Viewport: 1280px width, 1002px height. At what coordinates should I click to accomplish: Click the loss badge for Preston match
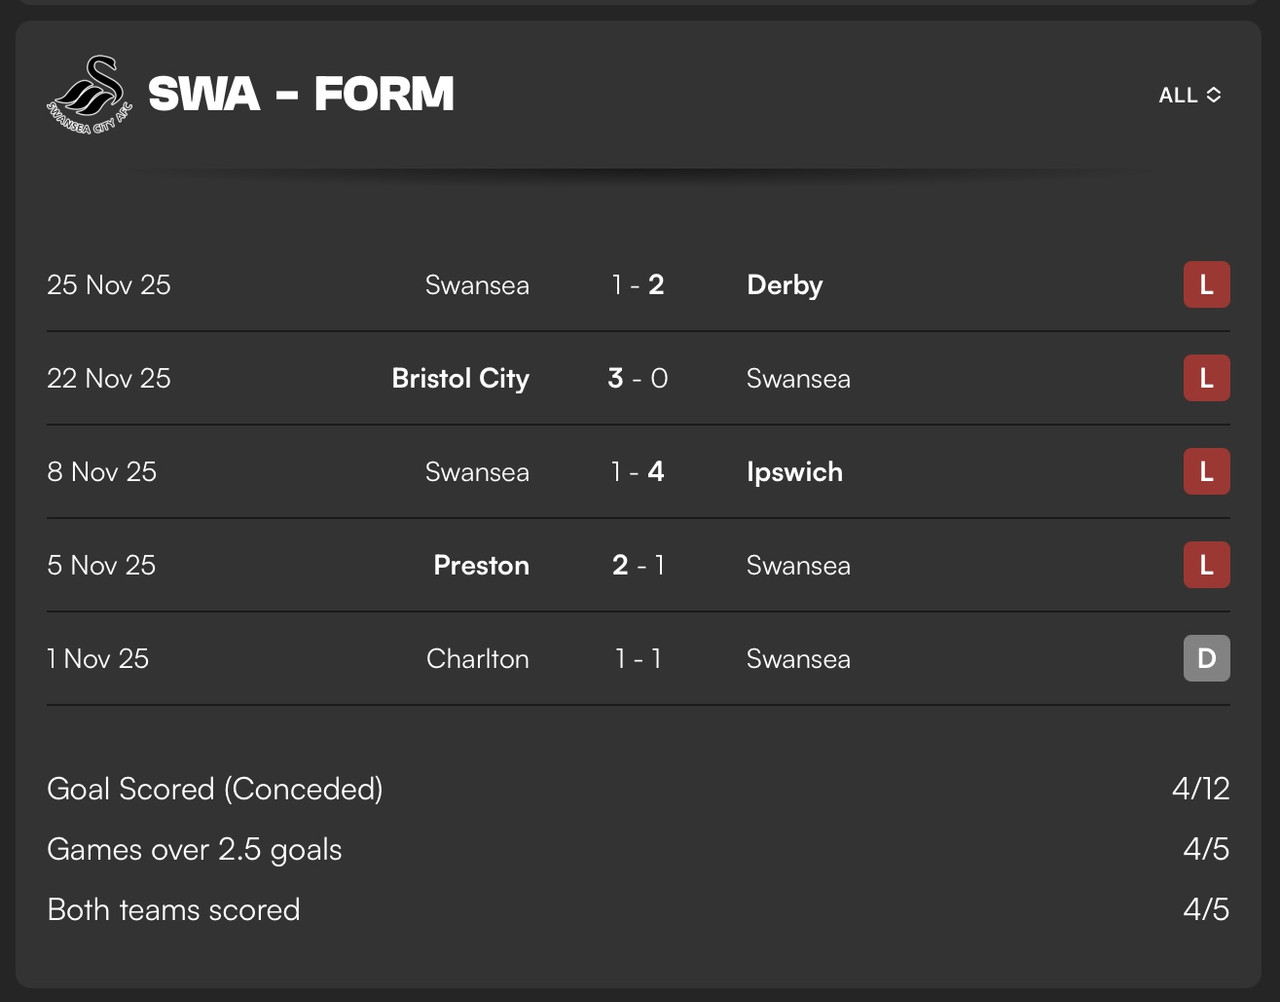1206,565
